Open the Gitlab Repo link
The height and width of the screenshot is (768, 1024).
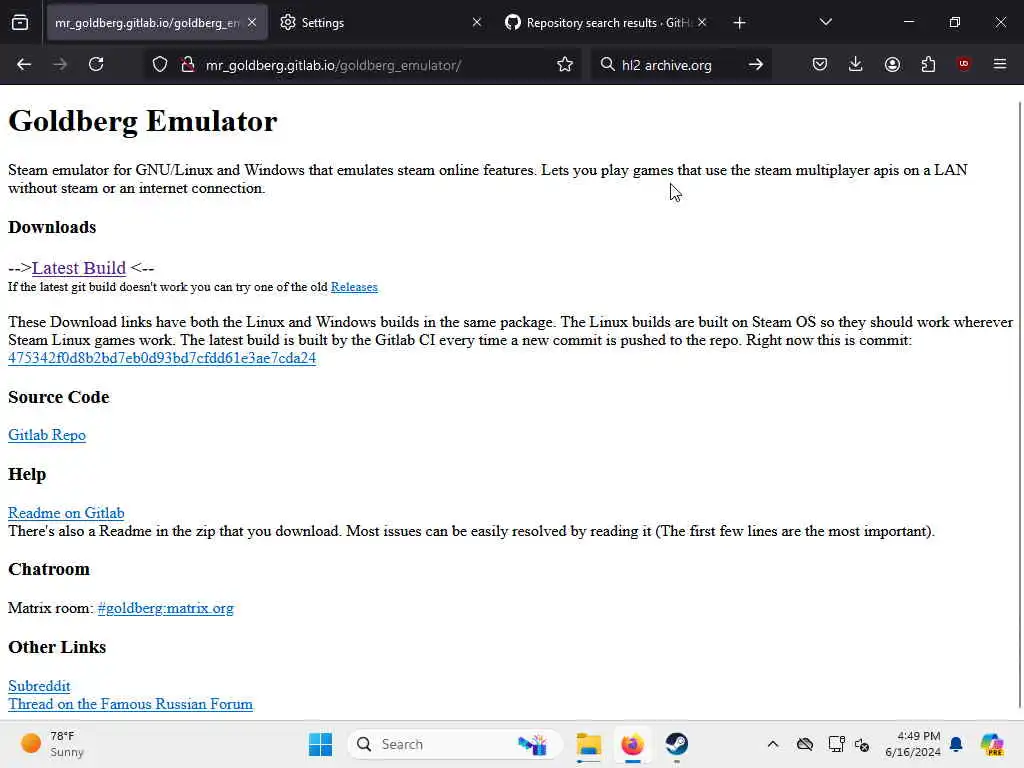[x=47, y=435]
